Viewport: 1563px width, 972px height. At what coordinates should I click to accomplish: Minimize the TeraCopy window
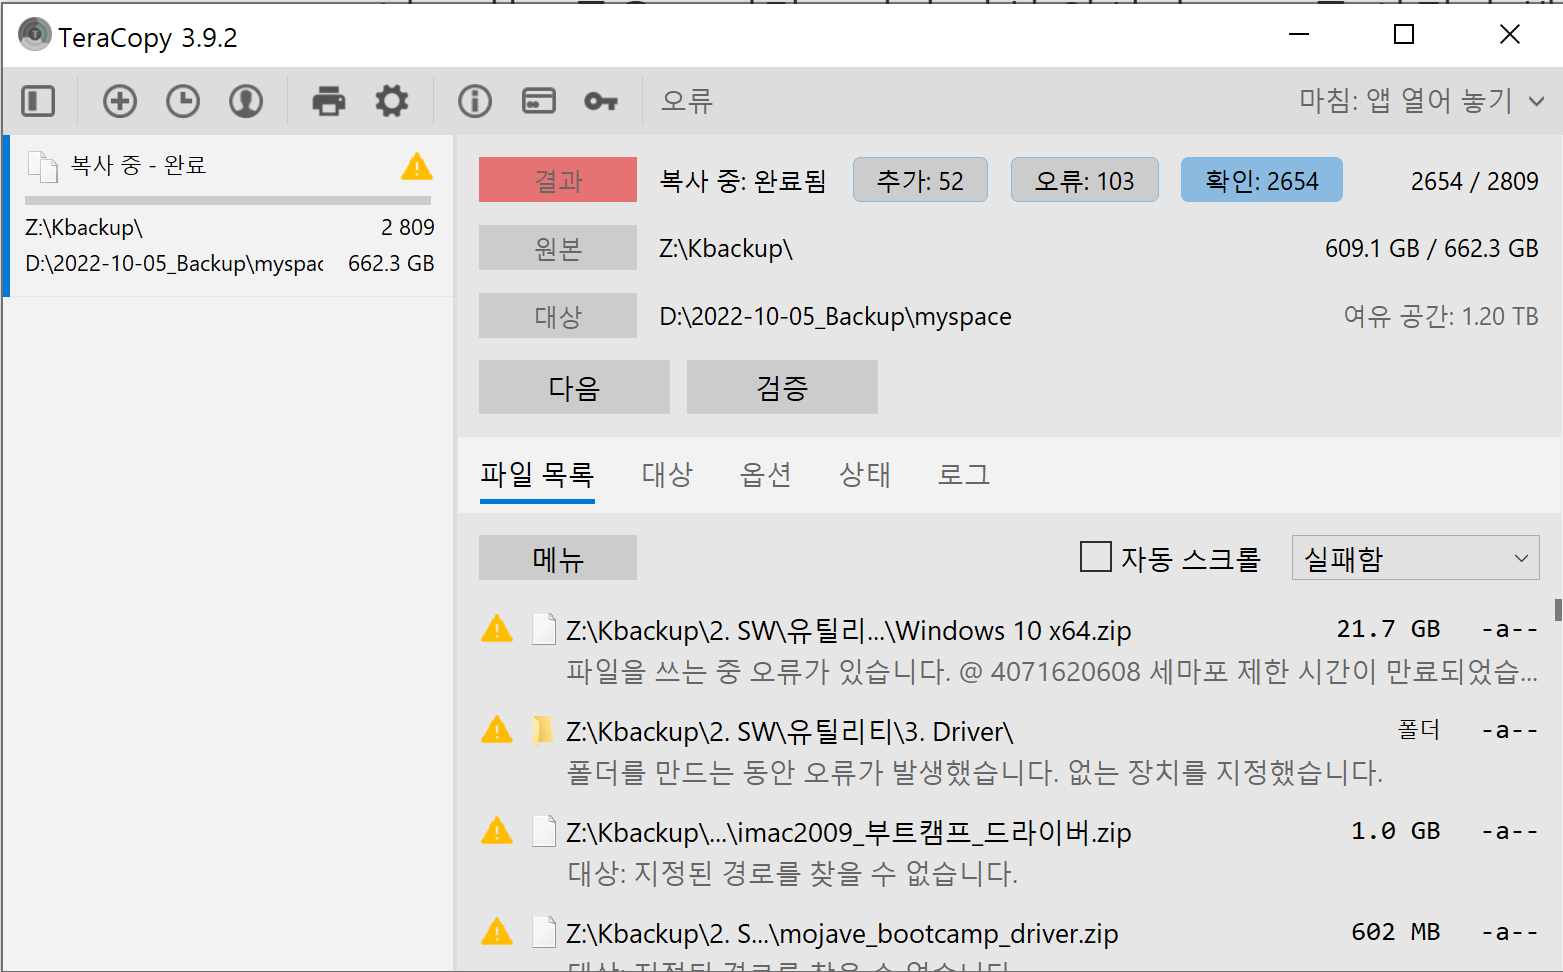(x=1299, y=34)
